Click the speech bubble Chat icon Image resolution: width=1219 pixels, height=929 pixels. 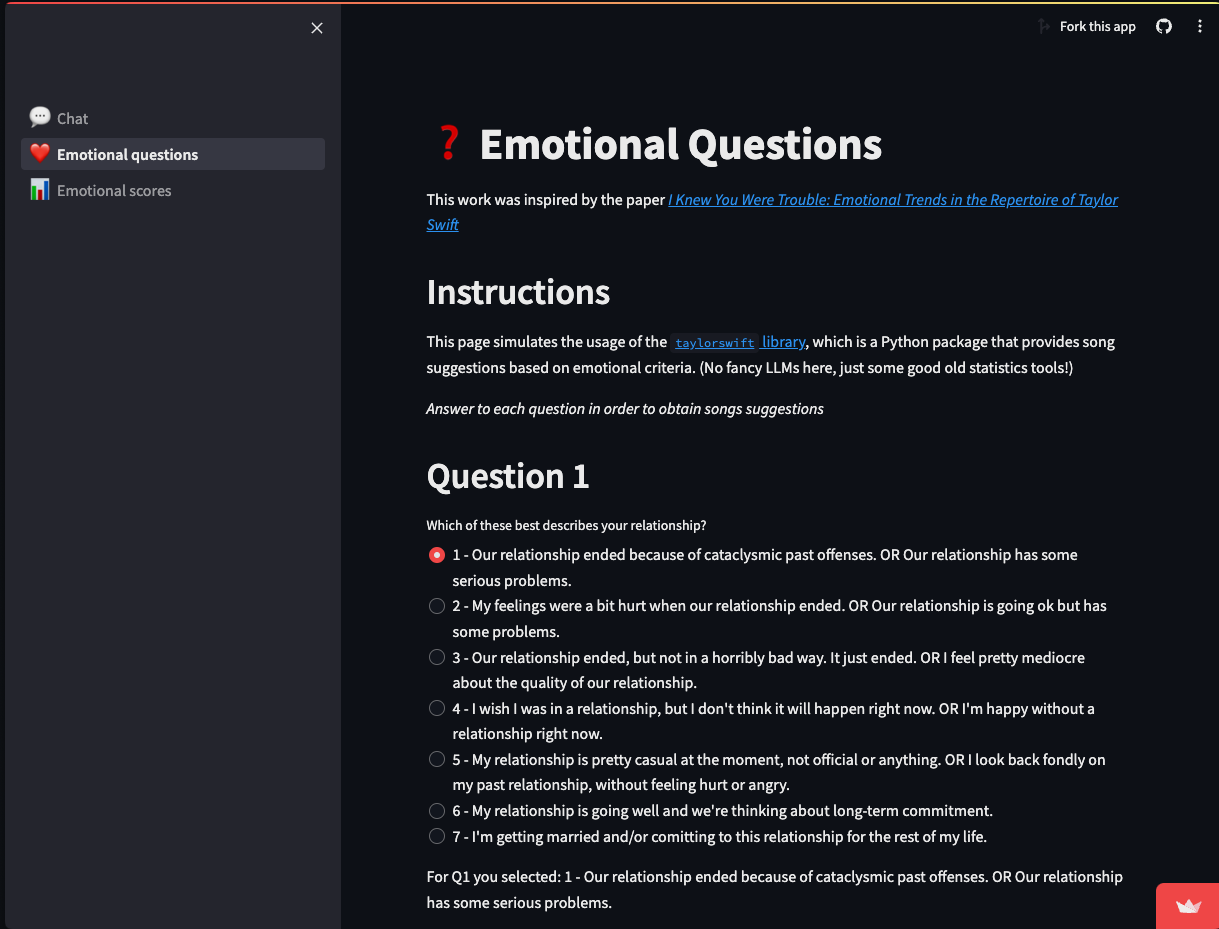(40, 117)
